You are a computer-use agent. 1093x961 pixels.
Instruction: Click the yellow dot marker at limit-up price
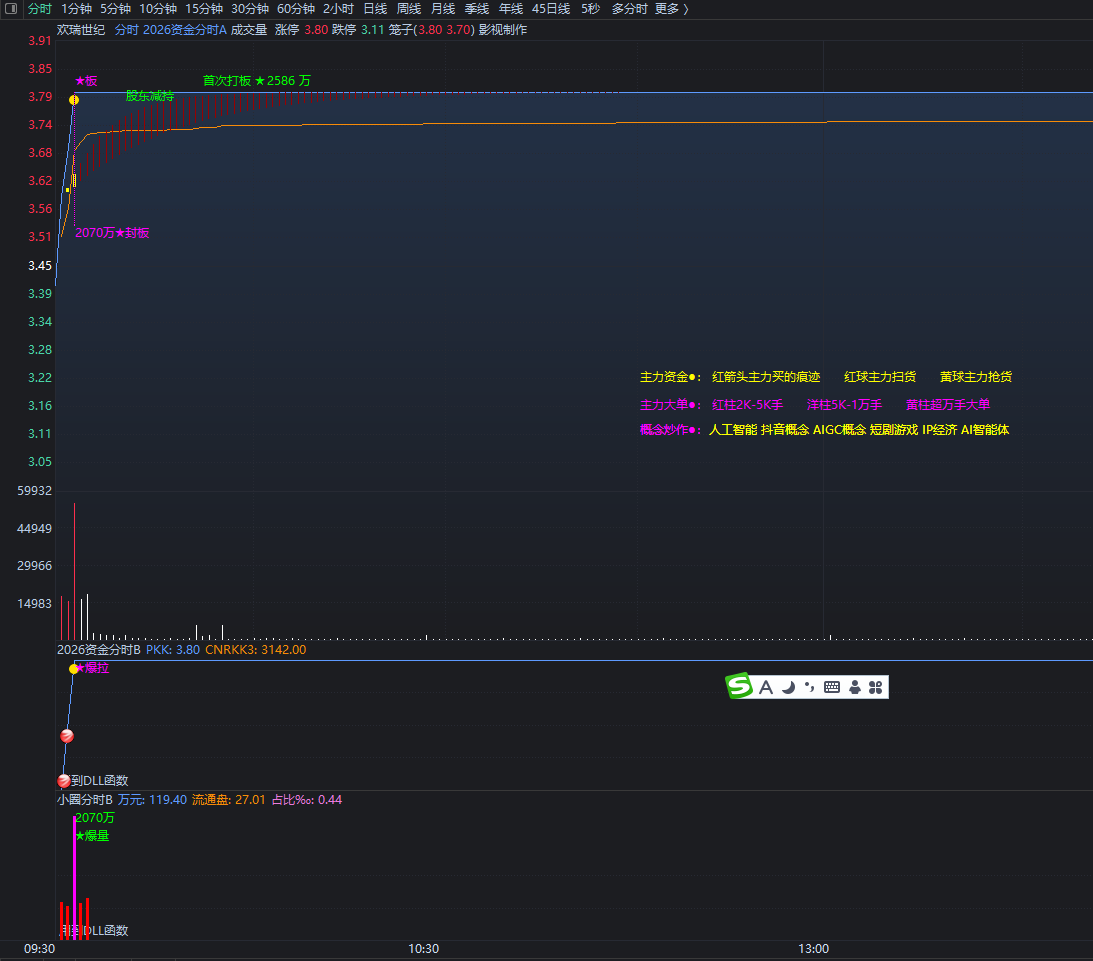tap(74, 100)
